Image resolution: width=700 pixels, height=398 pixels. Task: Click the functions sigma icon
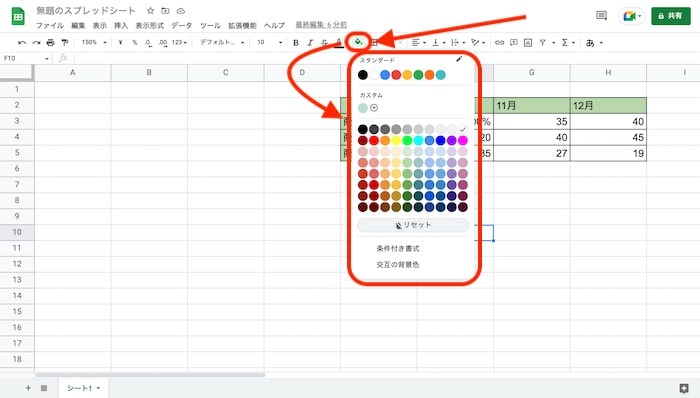pos(565,42)
